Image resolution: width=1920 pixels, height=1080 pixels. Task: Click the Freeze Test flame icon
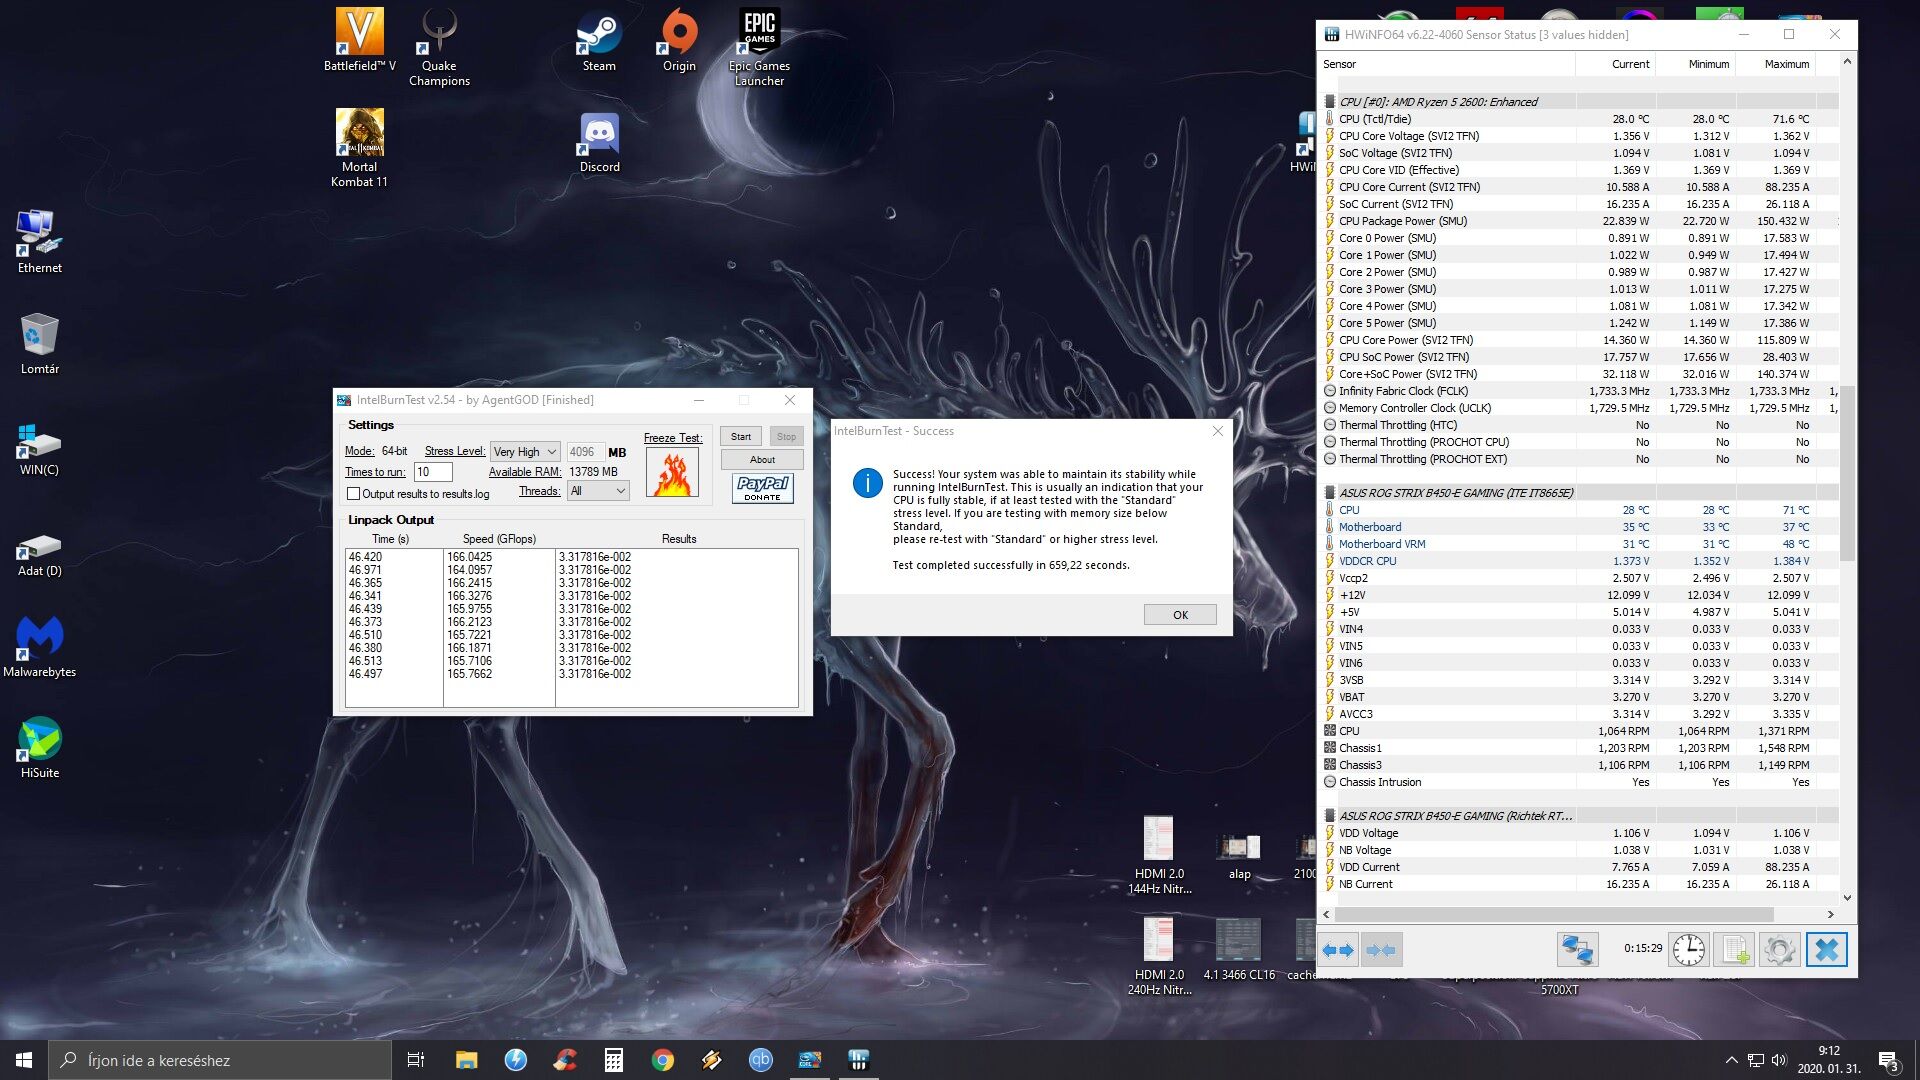tap(672, 473)
